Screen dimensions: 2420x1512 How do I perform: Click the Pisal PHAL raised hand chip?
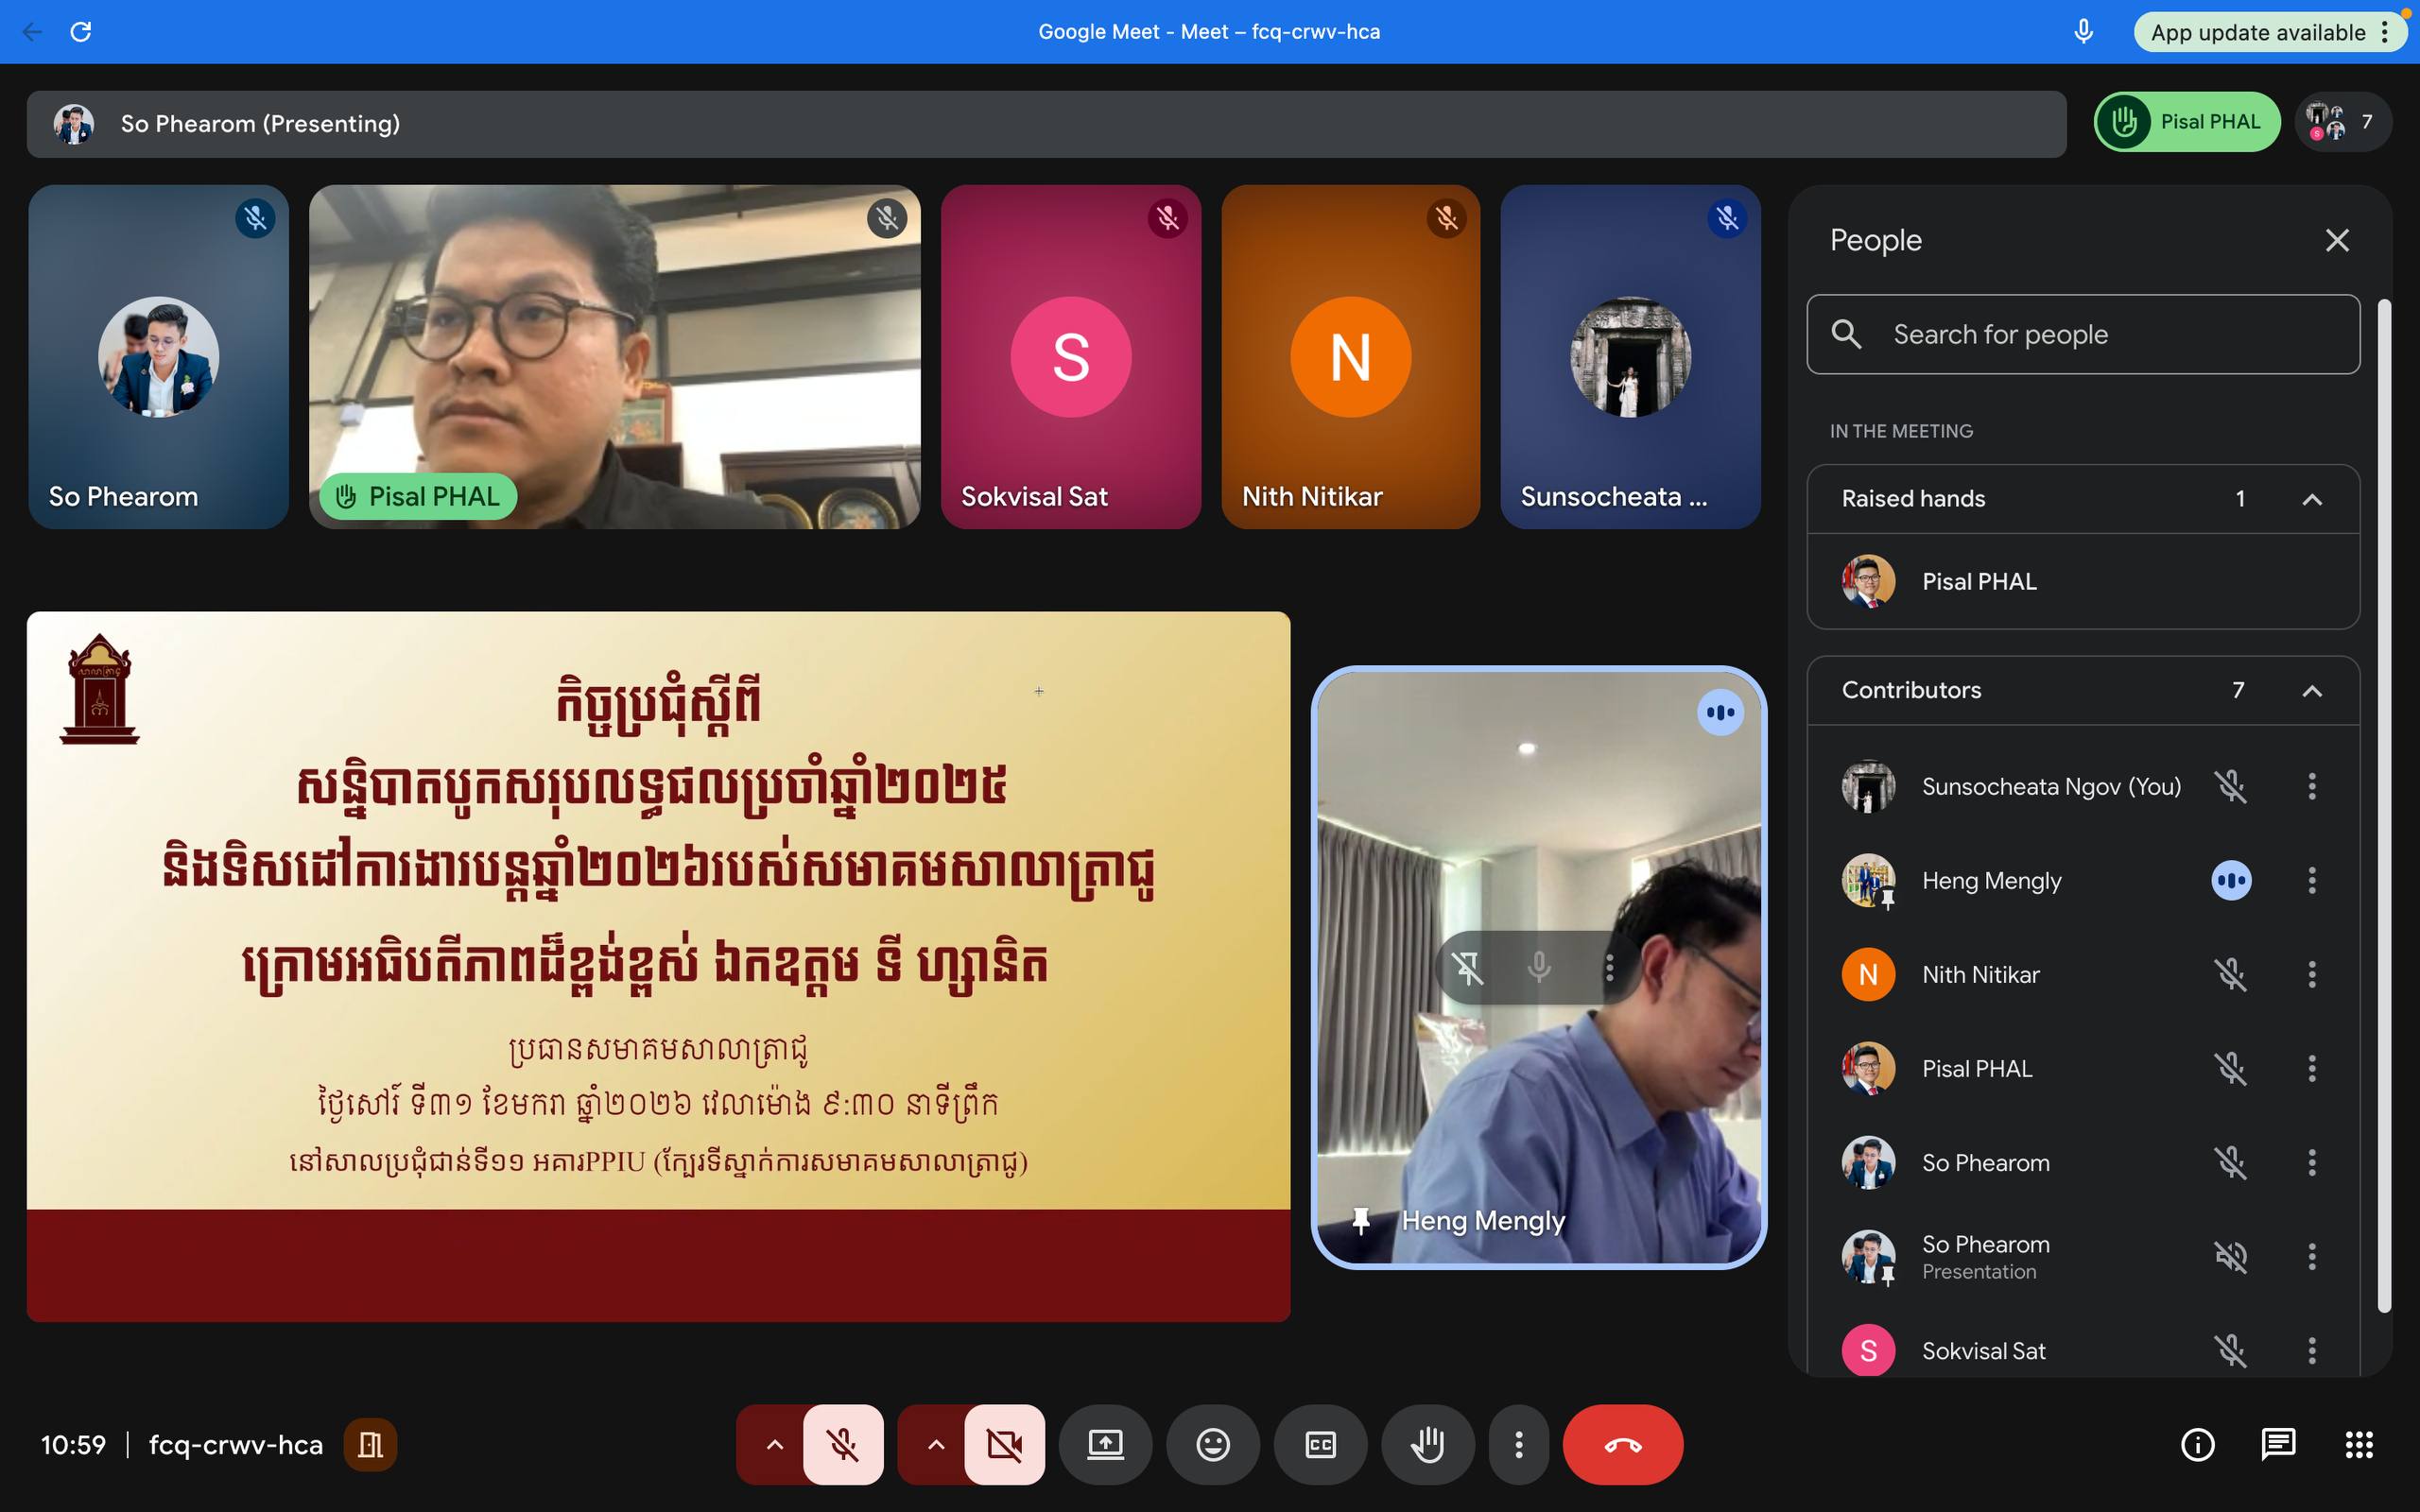[x=2187, y=122]
